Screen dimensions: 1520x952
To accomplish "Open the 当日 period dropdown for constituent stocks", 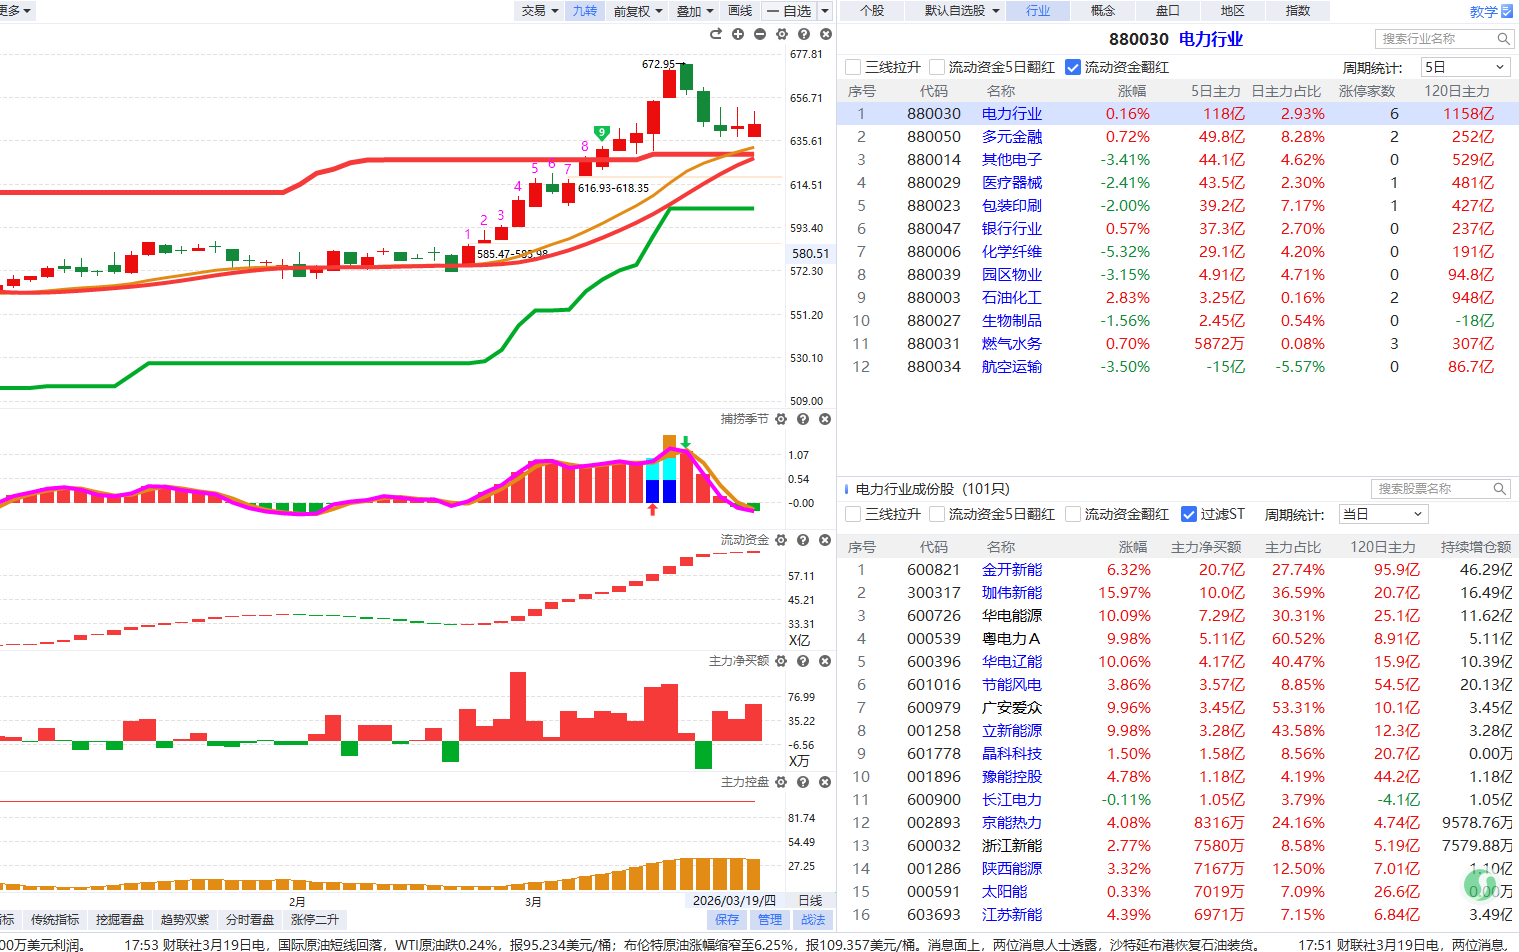I will pyautogui.click(x=1383, y=514).
